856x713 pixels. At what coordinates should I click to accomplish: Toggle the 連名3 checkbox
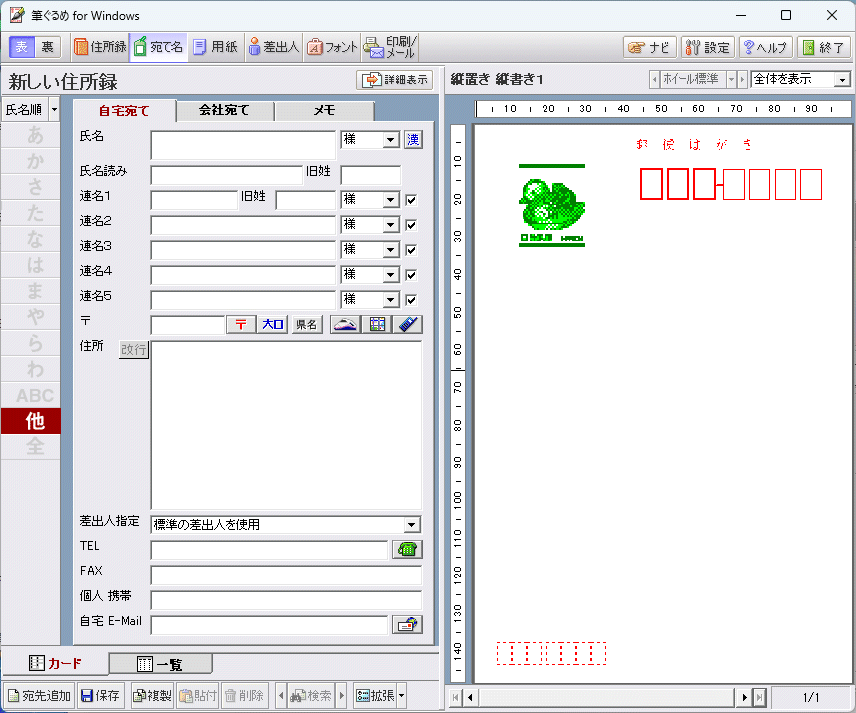pyautogui.click(x=411, y=250)
